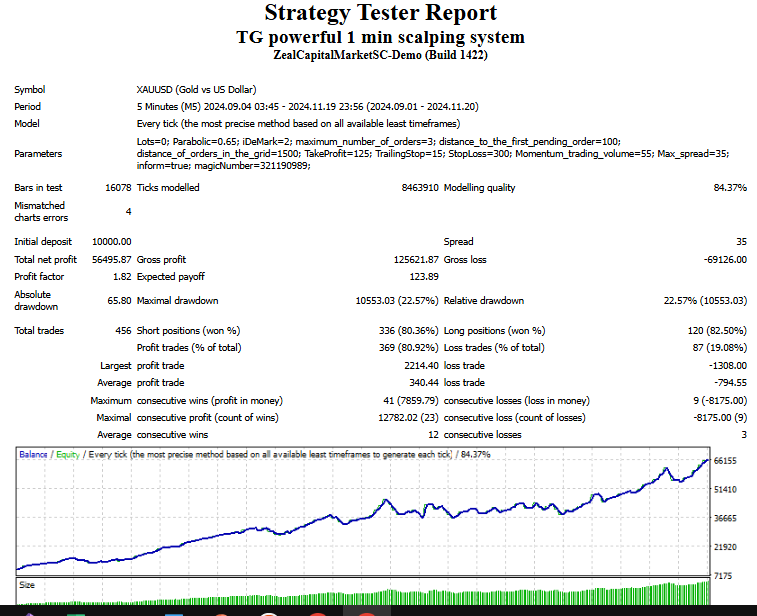Click Bars in test value 16078

pos(118,188)
